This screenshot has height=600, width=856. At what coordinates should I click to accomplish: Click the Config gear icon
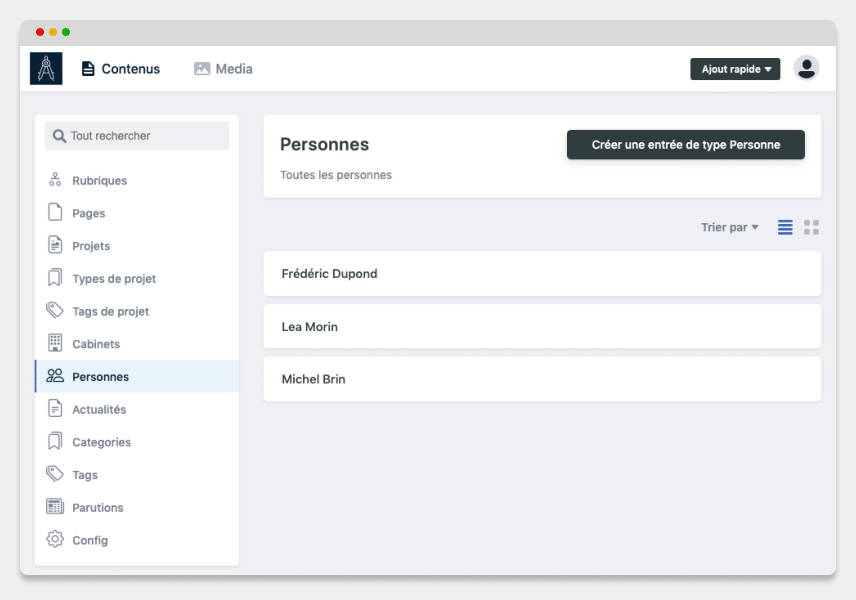pyautogui.click(x=55, y=539)
